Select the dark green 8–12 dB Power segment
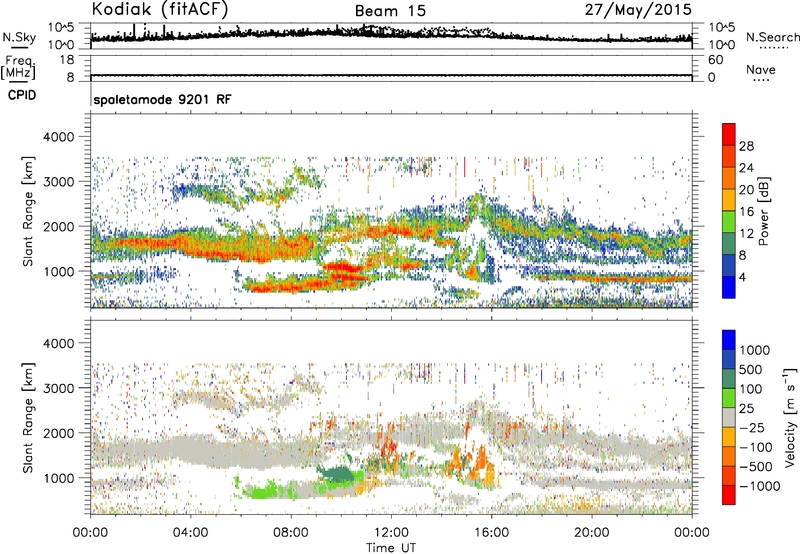The width and height of the screenshot is (800, 554). tap(729, 244)
